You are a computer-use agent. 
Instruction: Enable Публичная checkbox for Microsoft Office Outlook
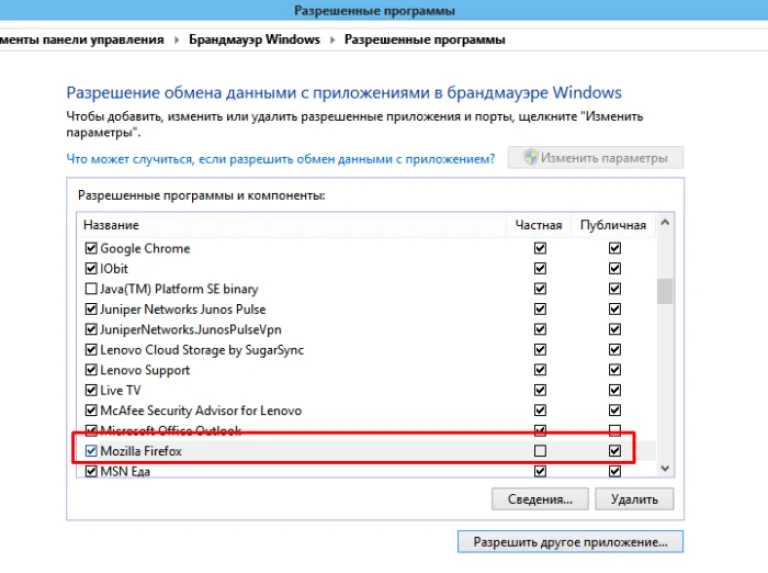[x=615, y=430]
